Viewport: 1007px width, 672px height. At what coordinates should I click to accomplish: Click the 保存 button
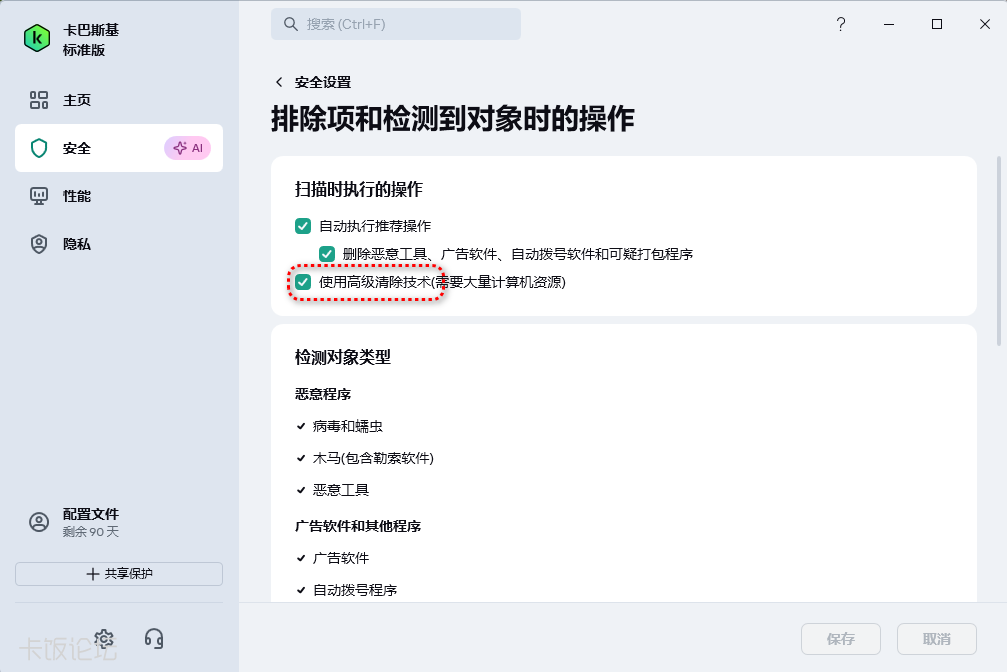coord(841,639)
